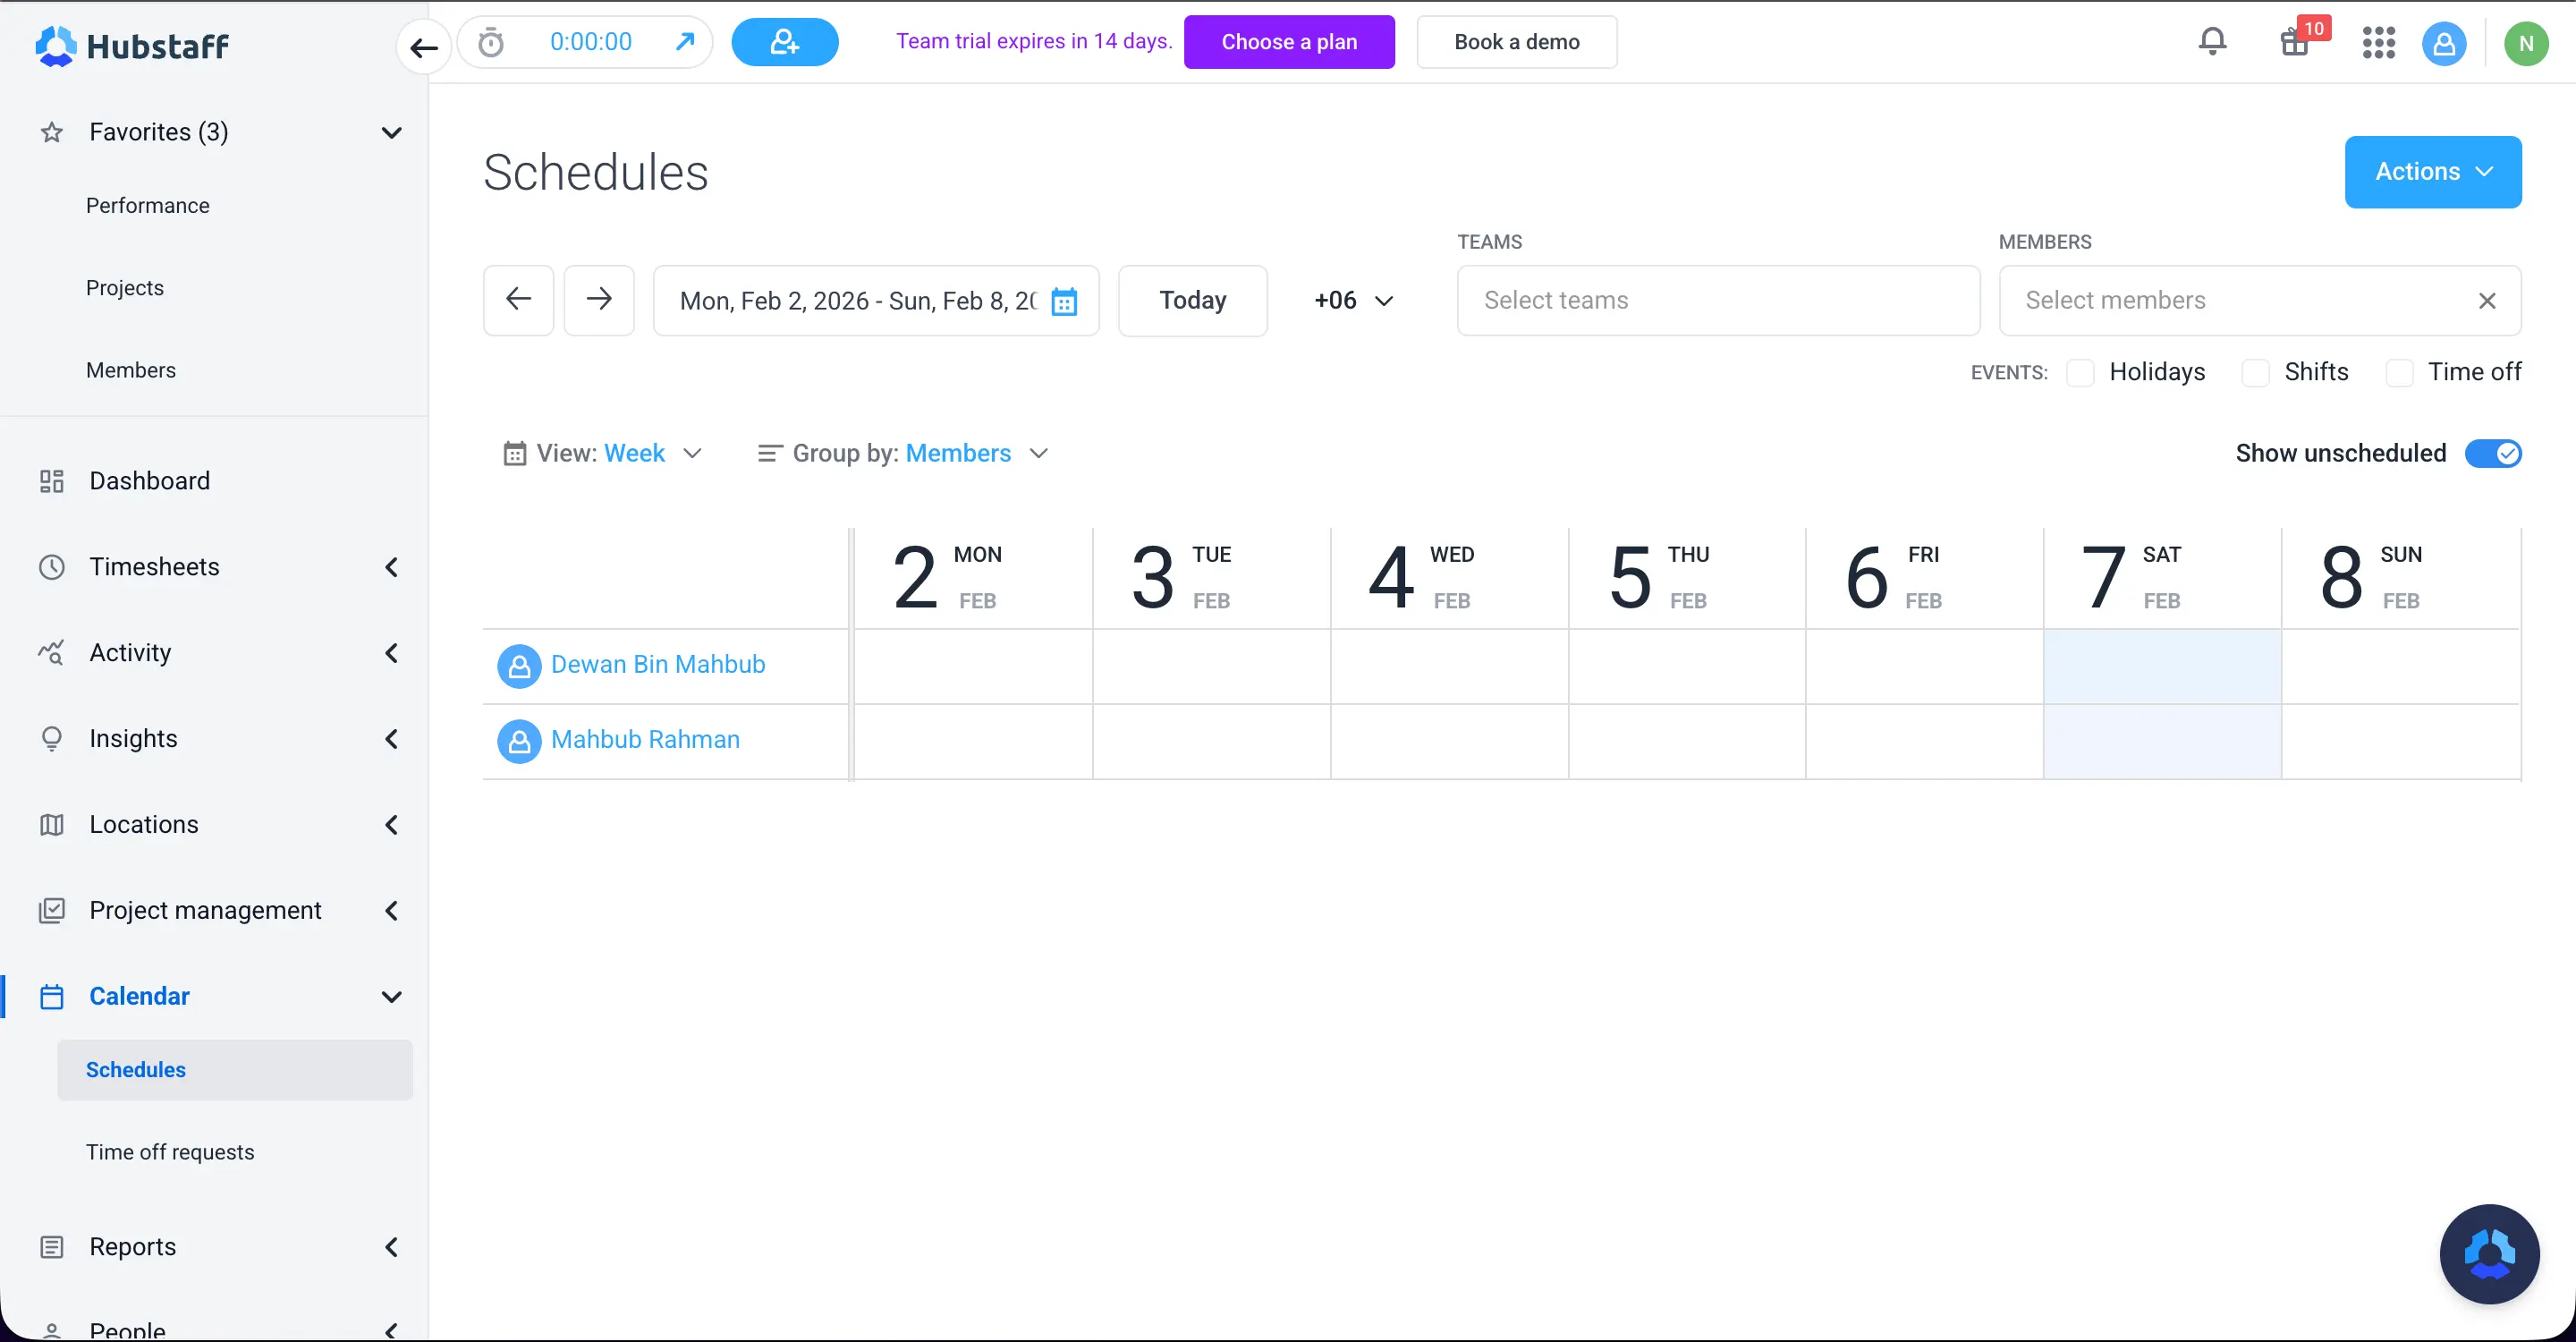Open the timer pop-out arrow
Screen dimensions: 2576x1342
pyautogui.click(x=685, y=42)
